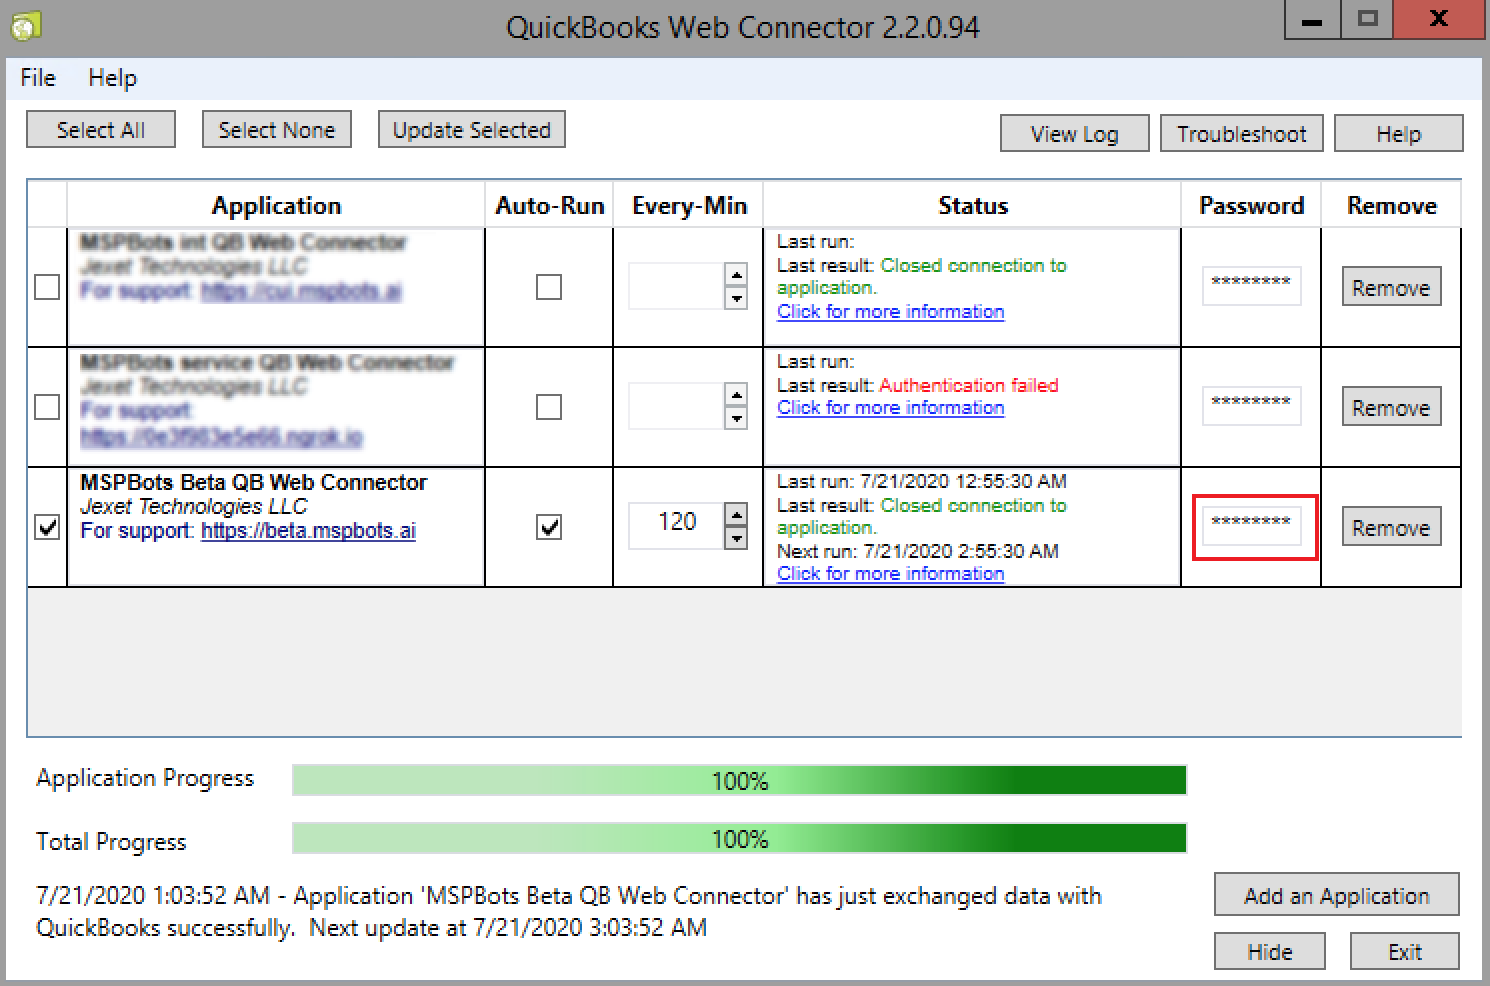Click 'Last run: 7/21/2020 12:55:30 AM' text
1490x986 pixels.
click(x=922, y=481)
